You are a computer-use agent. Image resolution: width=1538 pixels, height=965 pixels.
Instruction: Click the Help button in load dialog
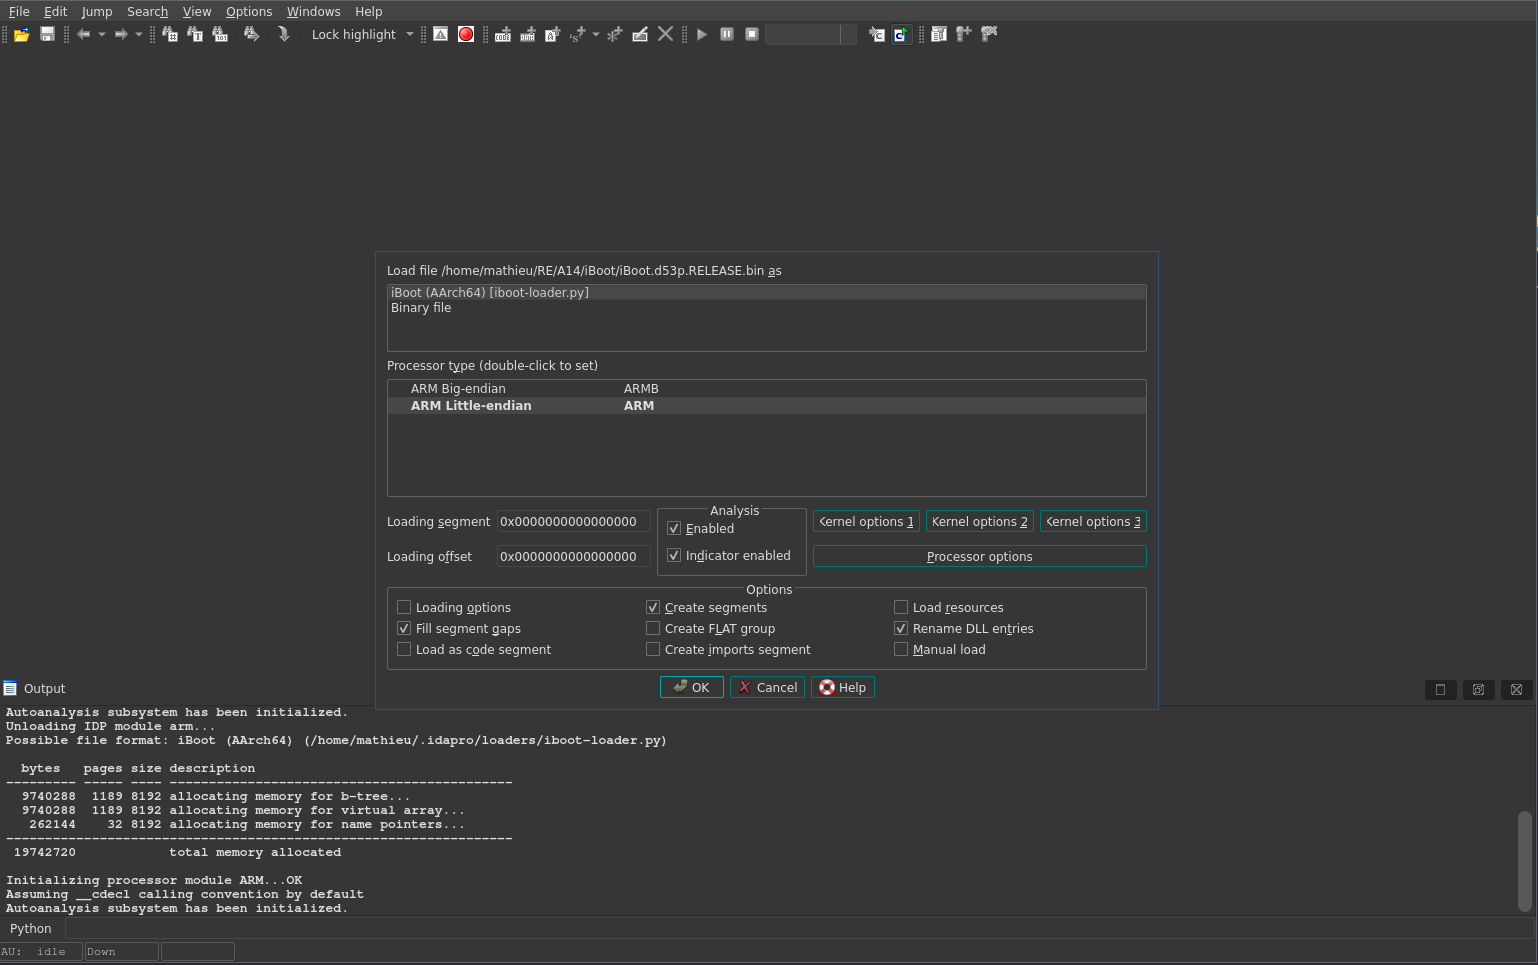click(x=843, y=687)
